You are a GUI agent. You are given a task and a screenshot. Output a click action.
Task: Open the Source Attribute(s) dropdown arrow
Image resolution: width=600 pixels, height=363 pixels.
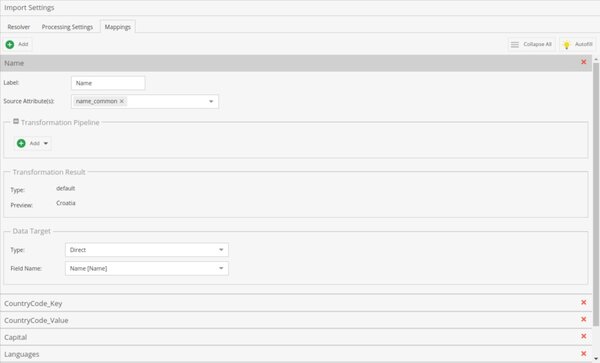click(211, 101)
